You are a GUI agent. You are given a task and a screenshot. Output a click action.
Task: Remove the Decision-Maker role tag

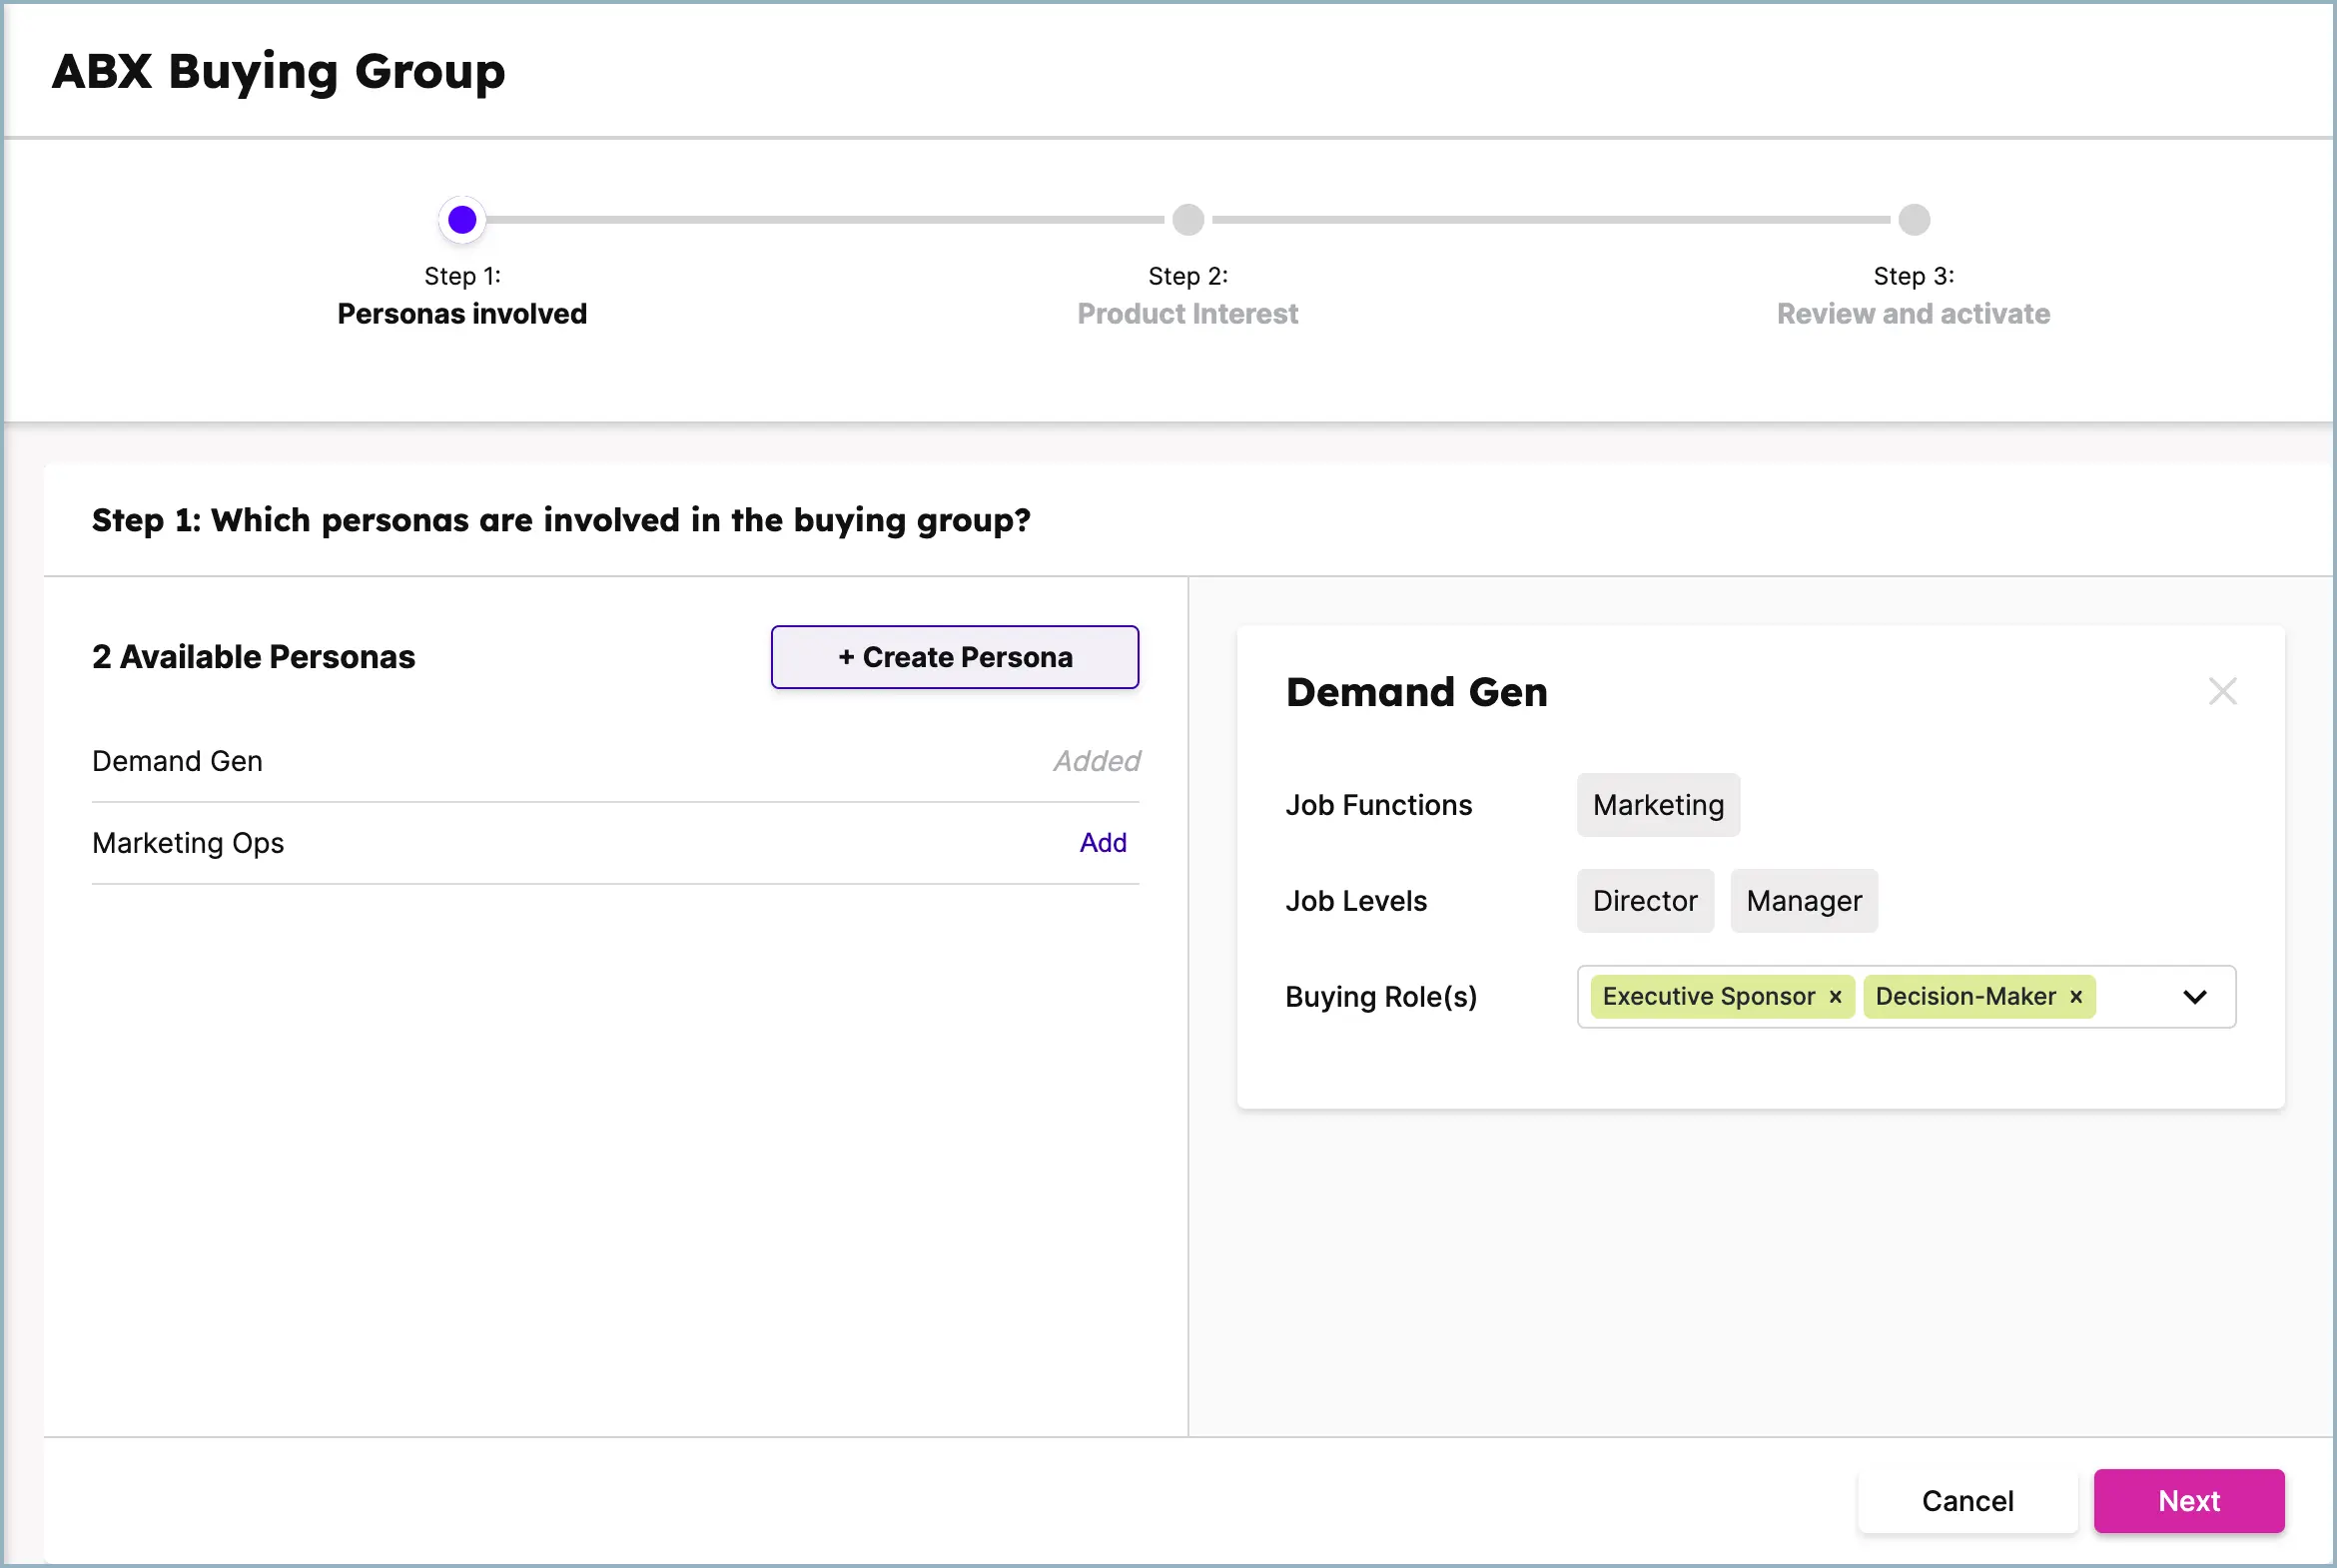pos(2076,997)
